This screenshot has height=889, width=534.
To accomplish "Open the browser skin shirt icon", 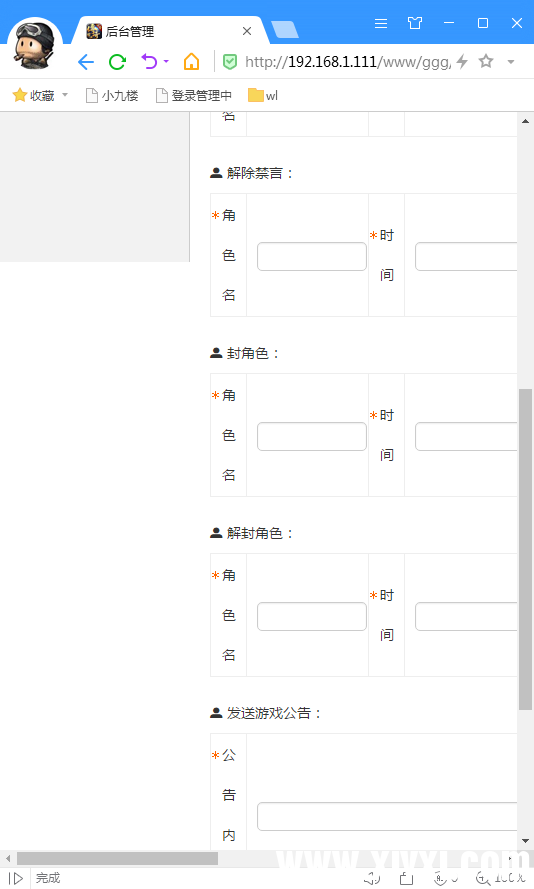I will tap(415, 23).
